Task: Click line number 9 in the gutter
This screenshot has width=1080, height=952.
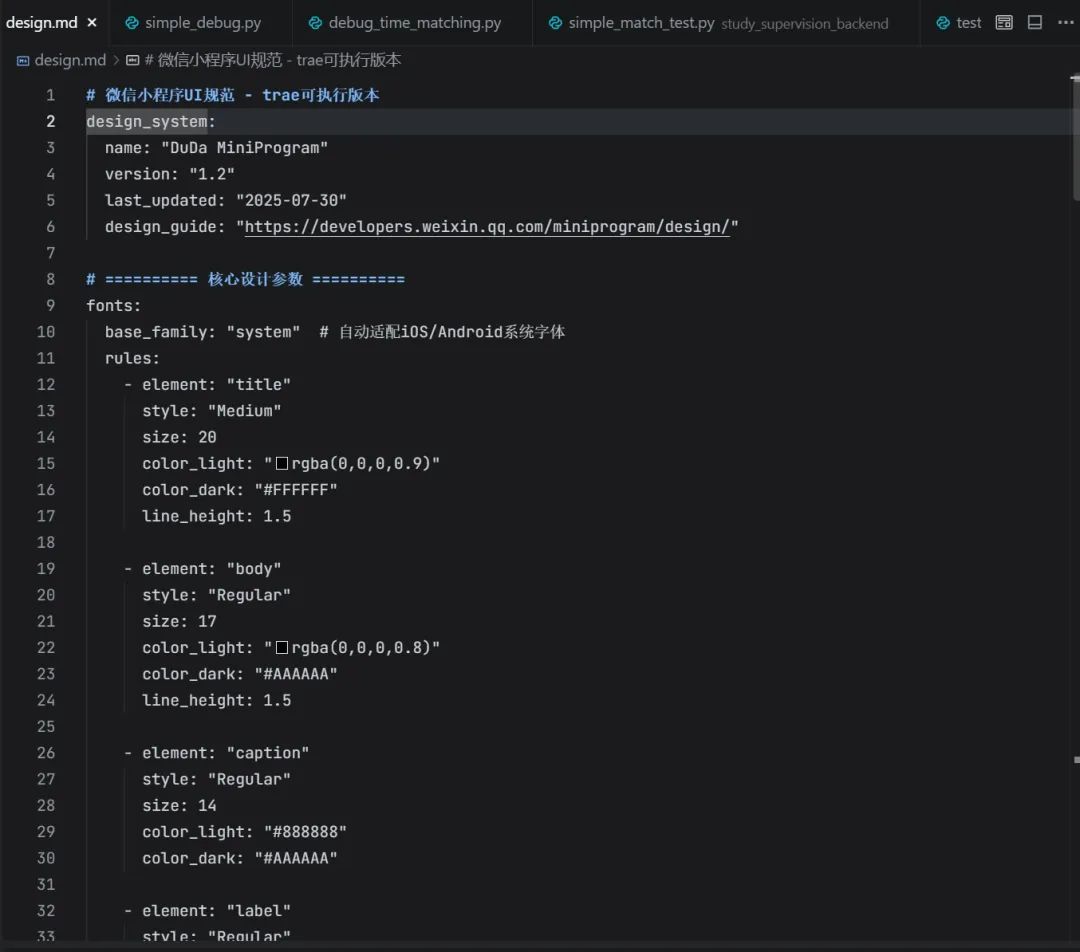Action: pyautogui.click(x=50, y=305)
